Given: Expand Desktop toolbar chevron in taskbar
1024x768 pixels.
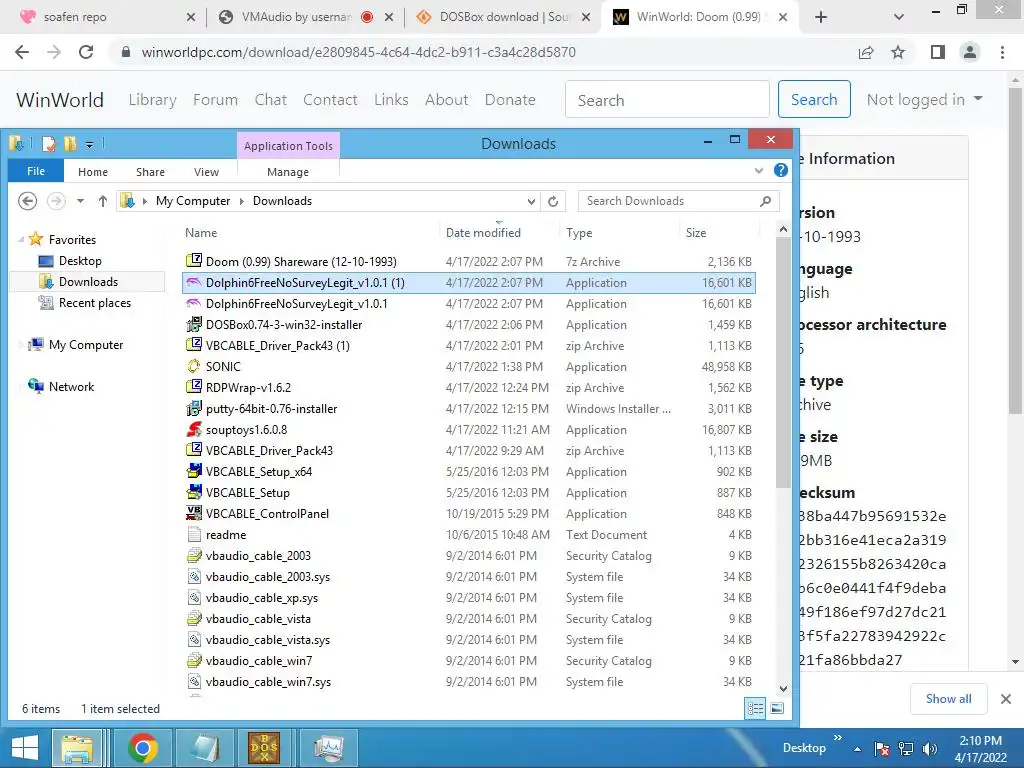Looking at the screenshot, I should (x=838, y=738).
